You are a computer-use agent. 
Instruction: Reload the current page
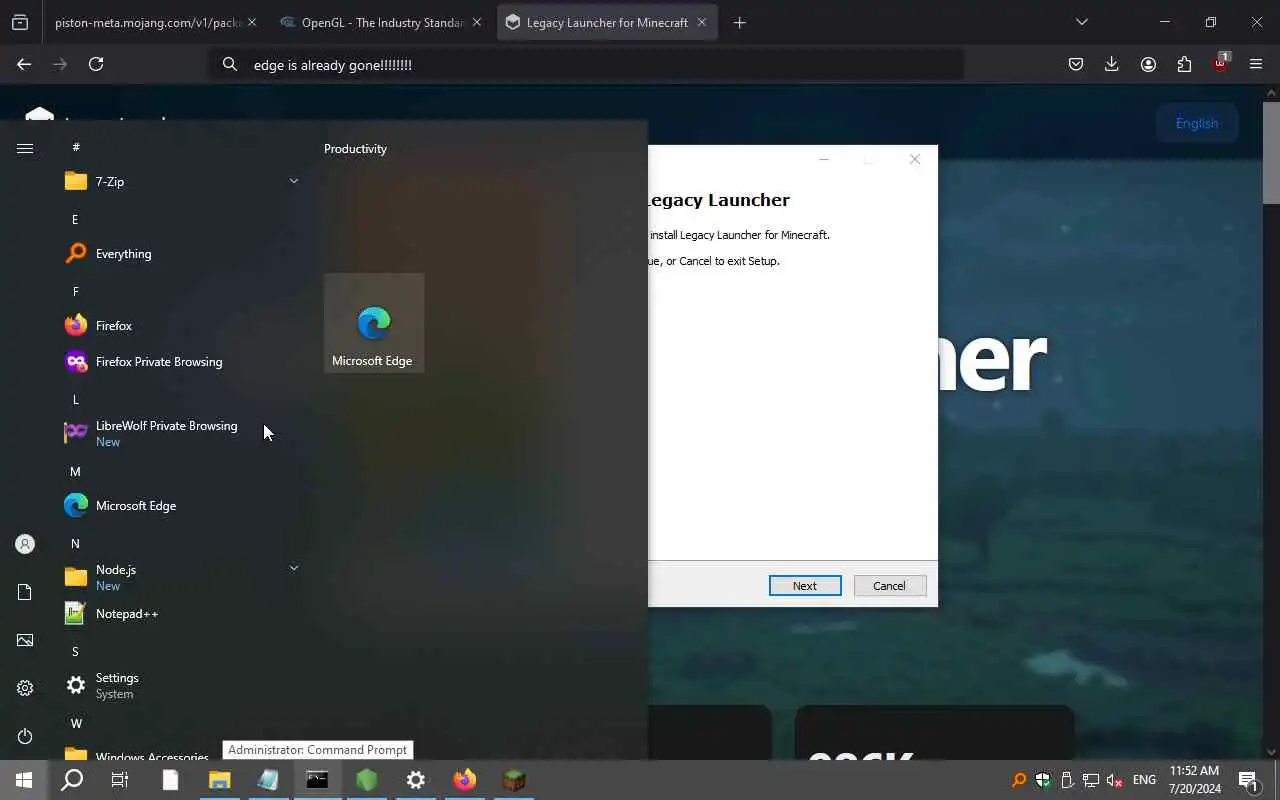(x=96, y=64)
